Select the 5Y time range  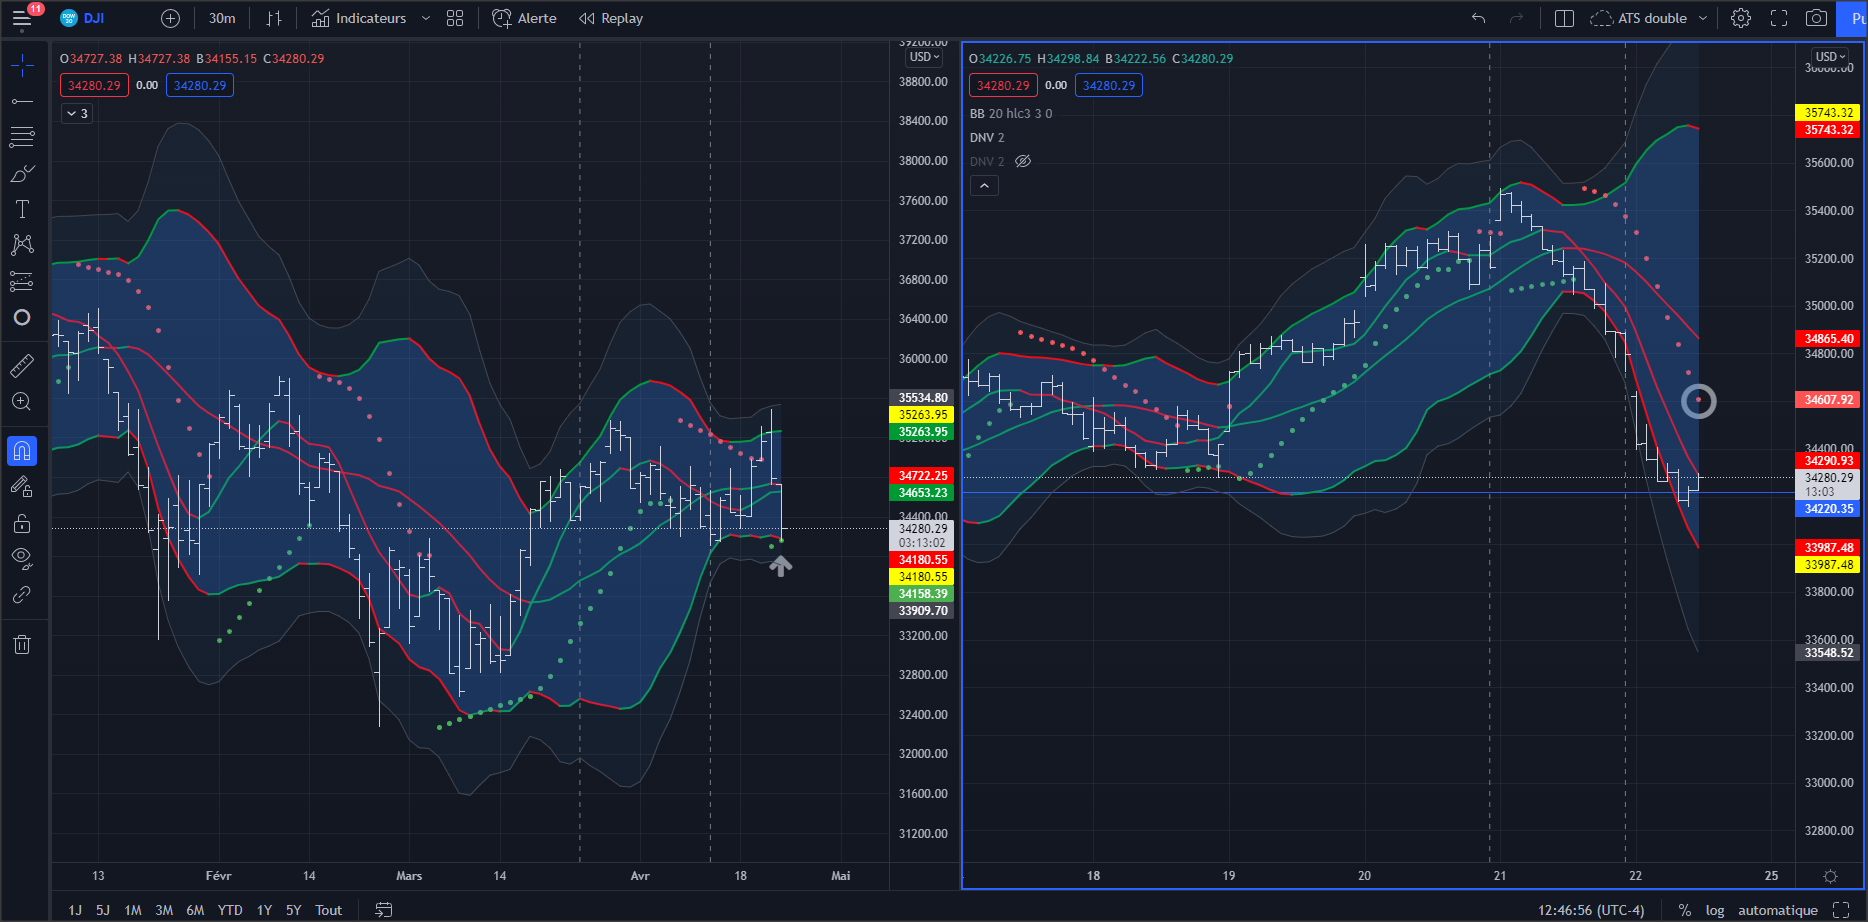pos(293,910)
